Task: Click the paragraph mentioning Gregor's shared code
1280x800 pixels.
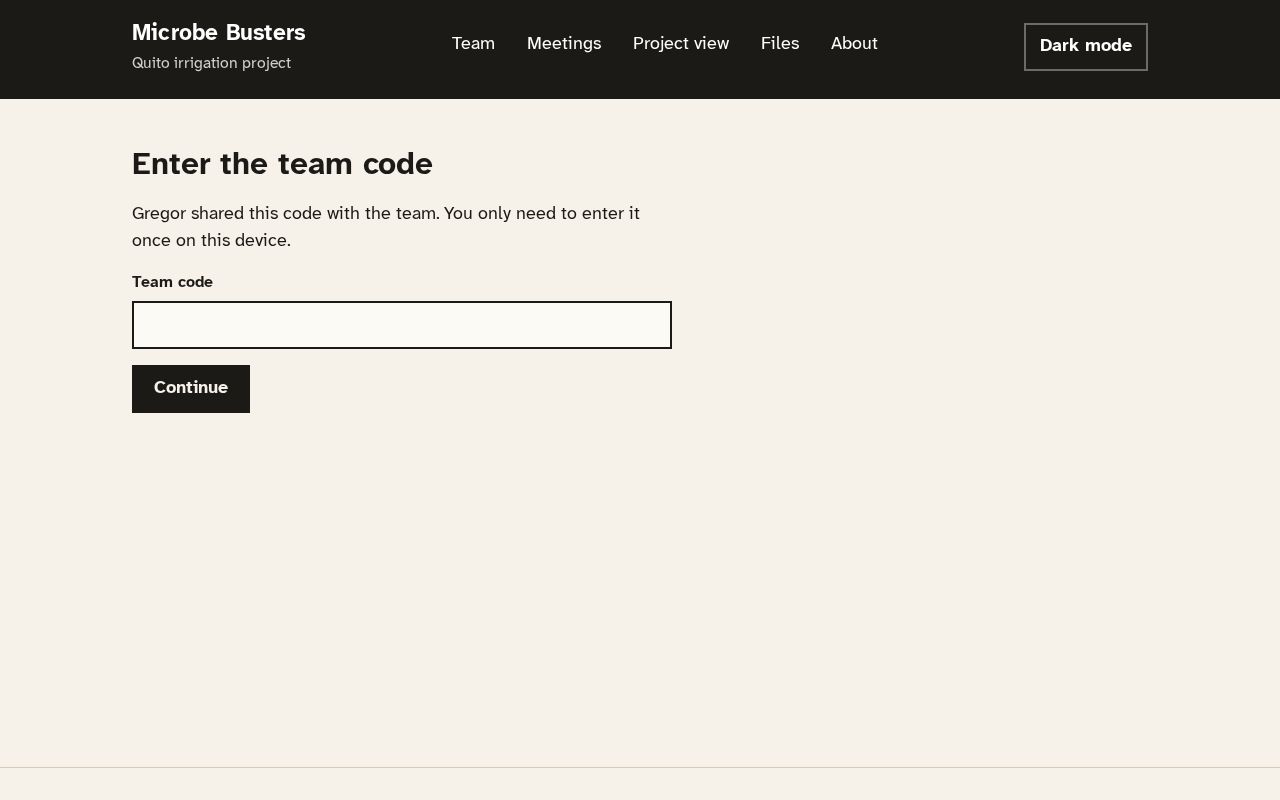Action: point(386,226)
